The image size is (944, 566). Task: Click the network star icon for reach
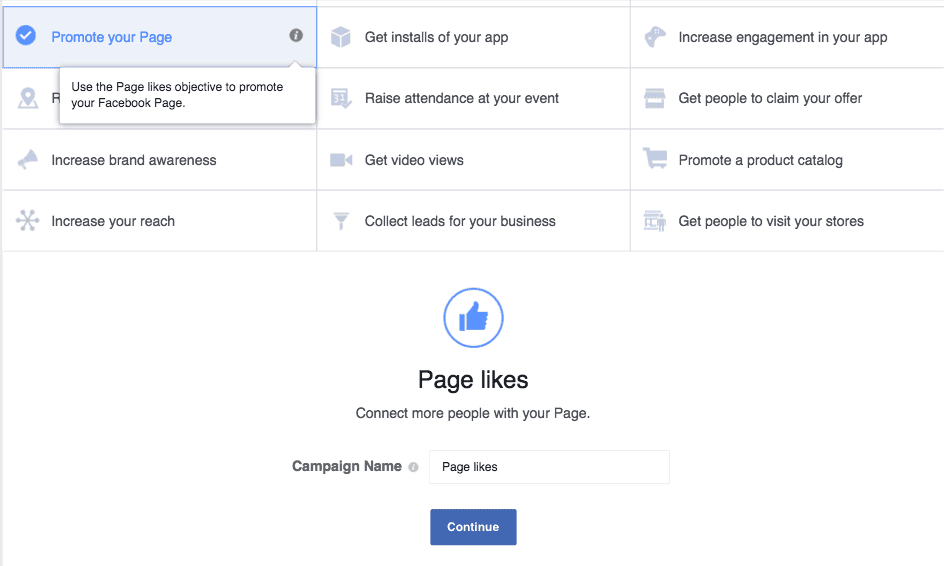click(x=28, y=220)
